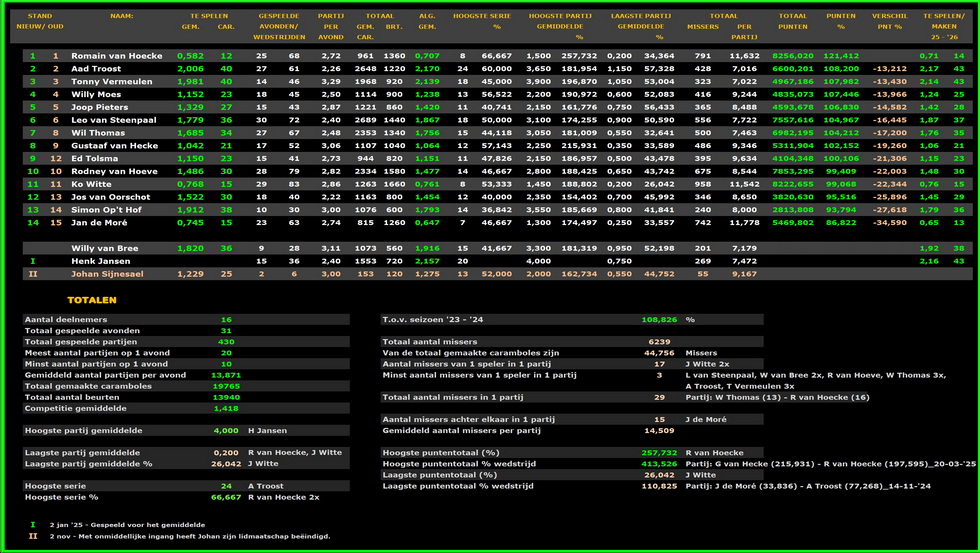
Task: Click the misser streak name J de Moré
Action: pyautogui.click(x=706, y=419)
